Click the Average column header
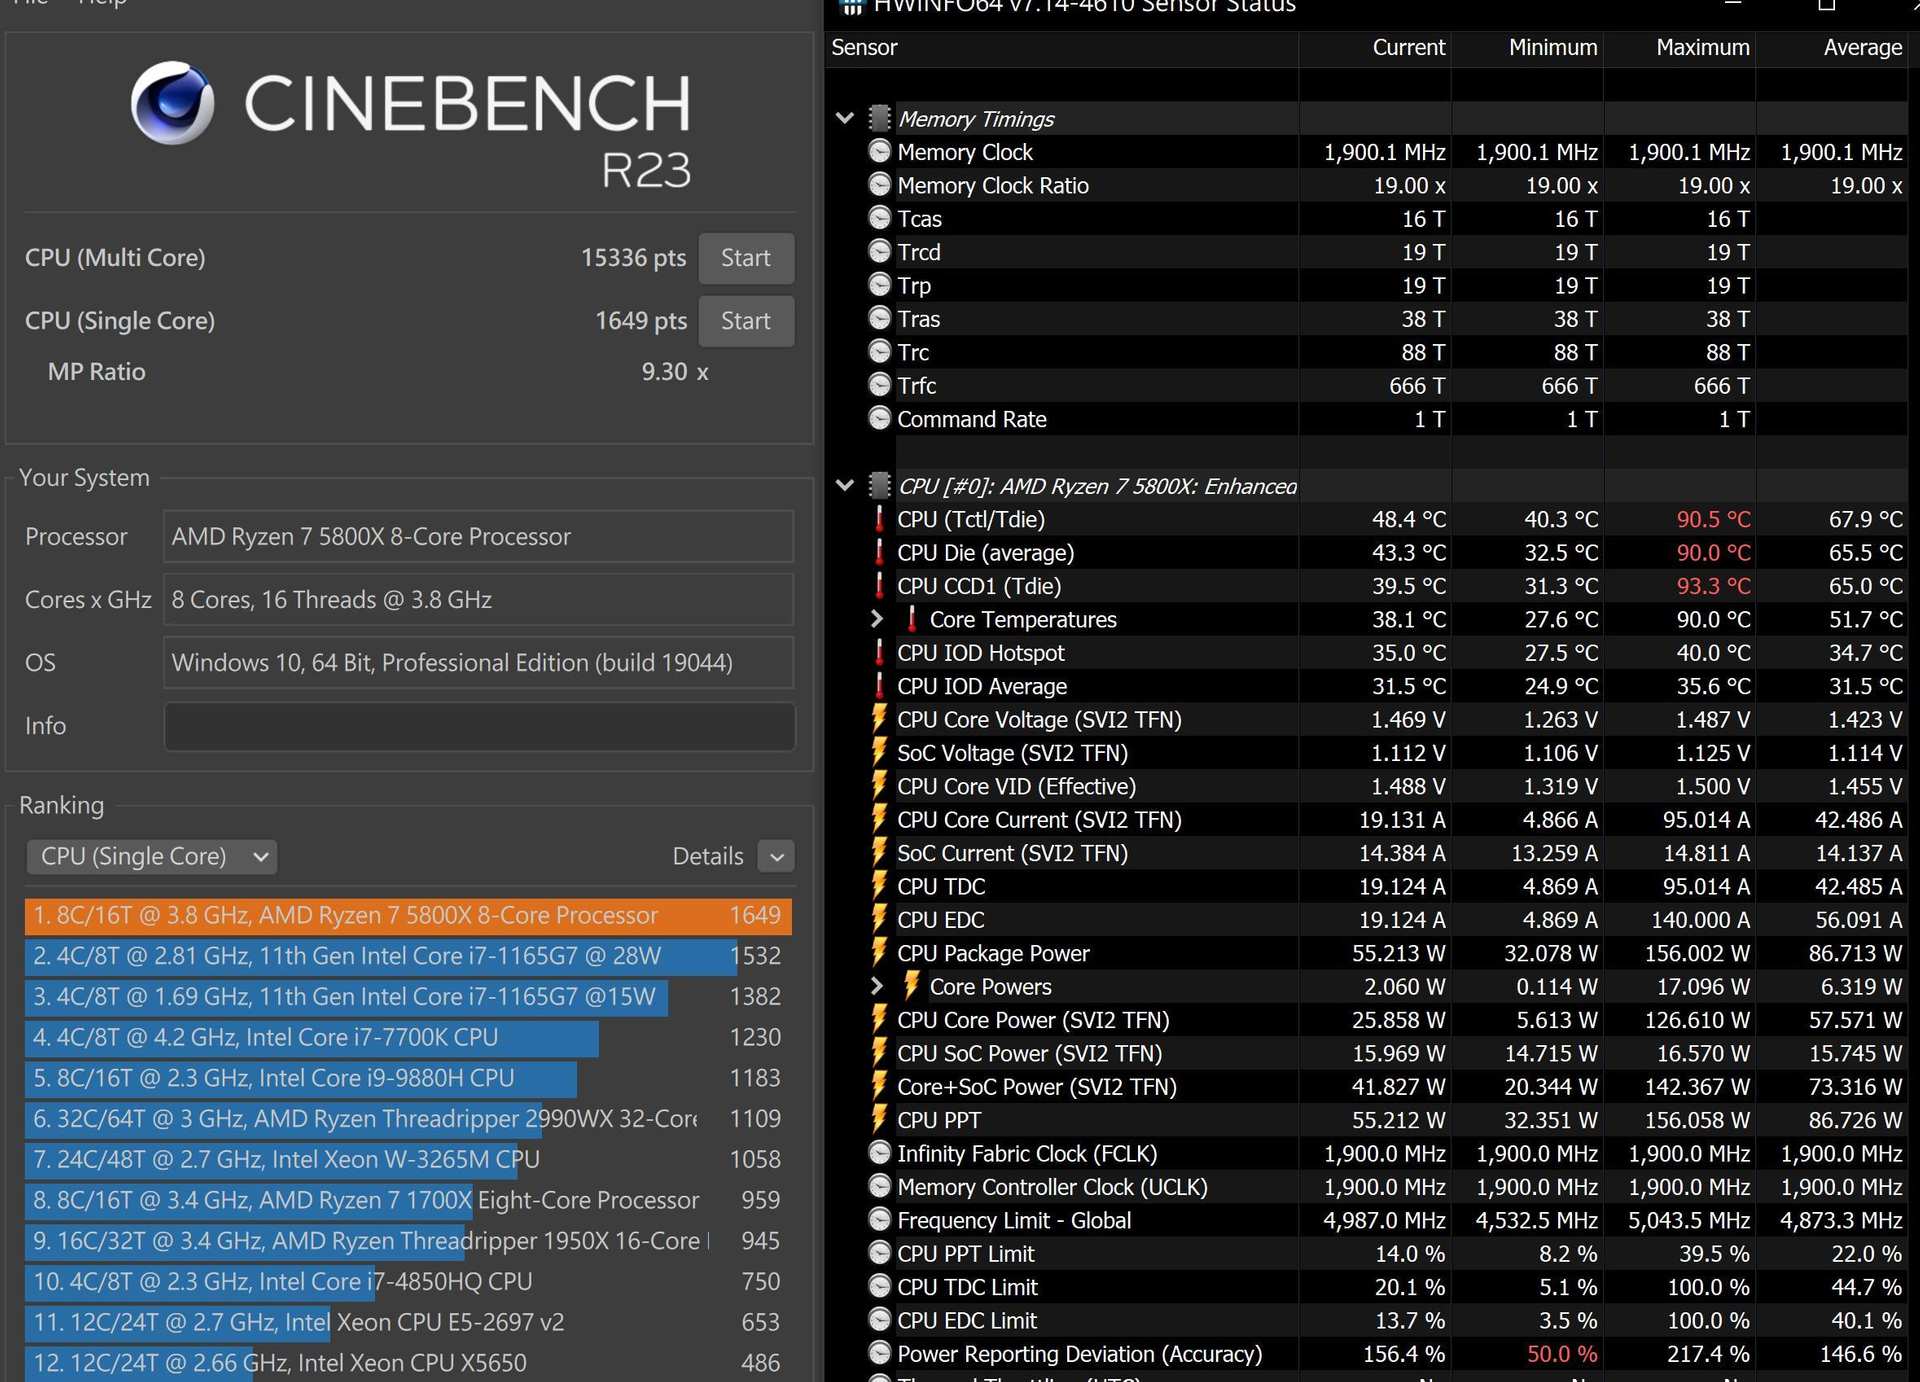Viewport: 1920px width, 1382px height. click(1833, 47)
